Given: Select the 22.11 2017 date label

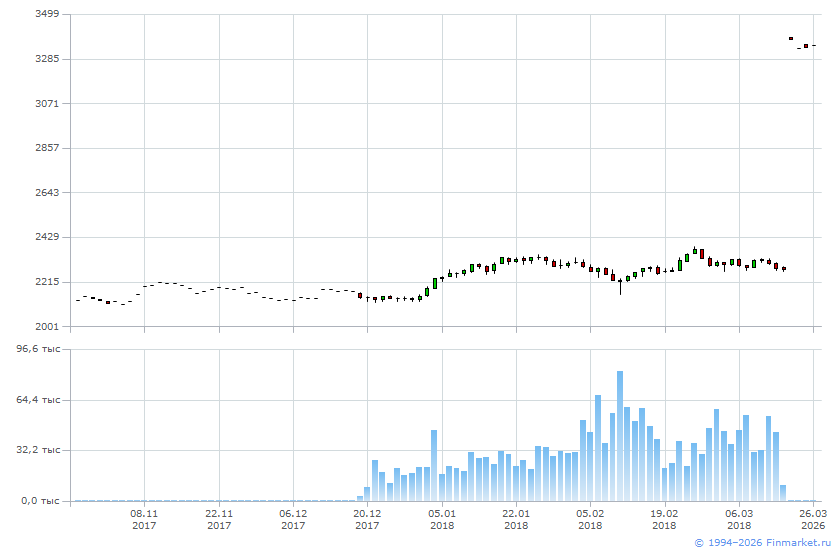Looking at the screenshot, I should (x=219, y=518).
